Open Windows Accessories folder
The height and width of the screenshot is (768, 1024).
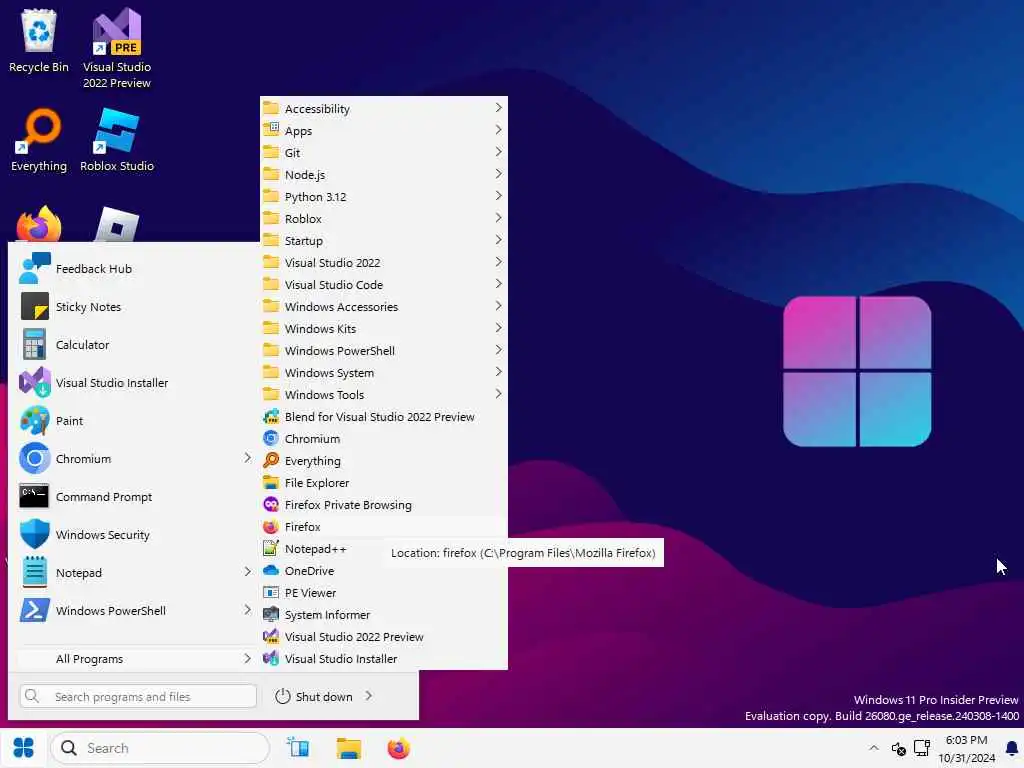coord(383,306)
